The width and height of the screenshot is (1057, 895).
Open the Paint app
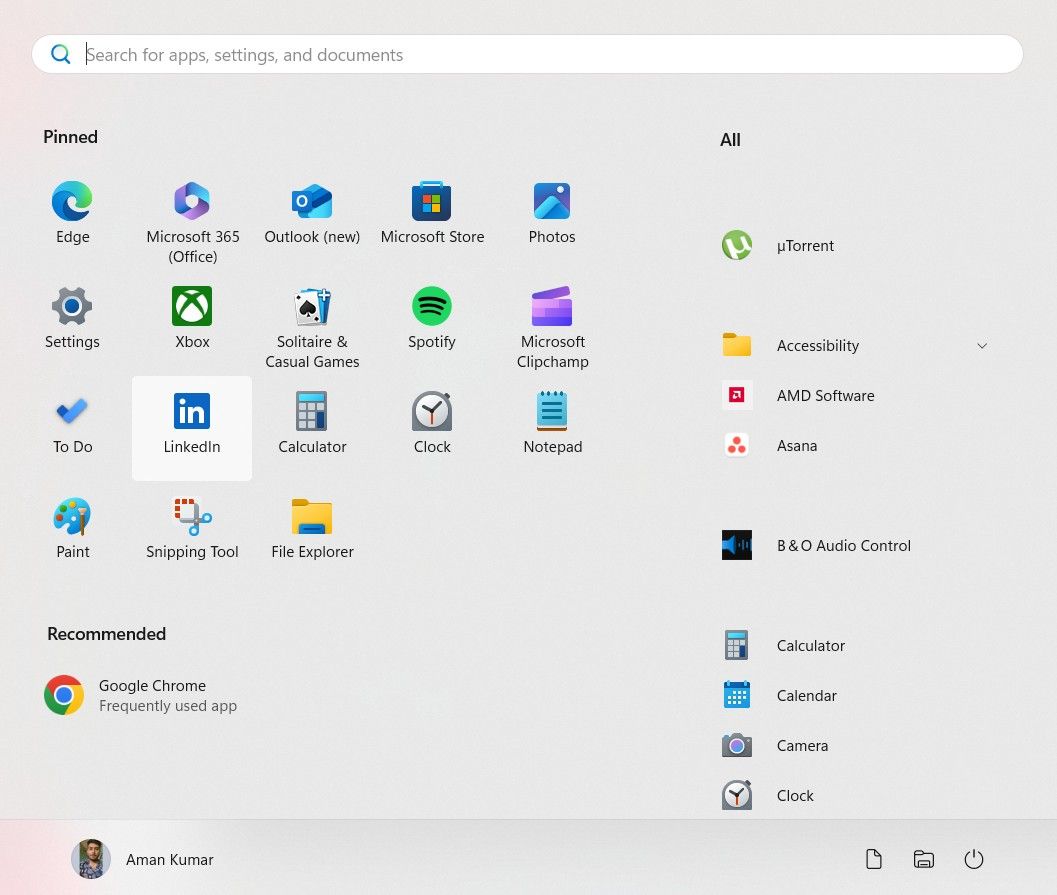pos(72,529)
